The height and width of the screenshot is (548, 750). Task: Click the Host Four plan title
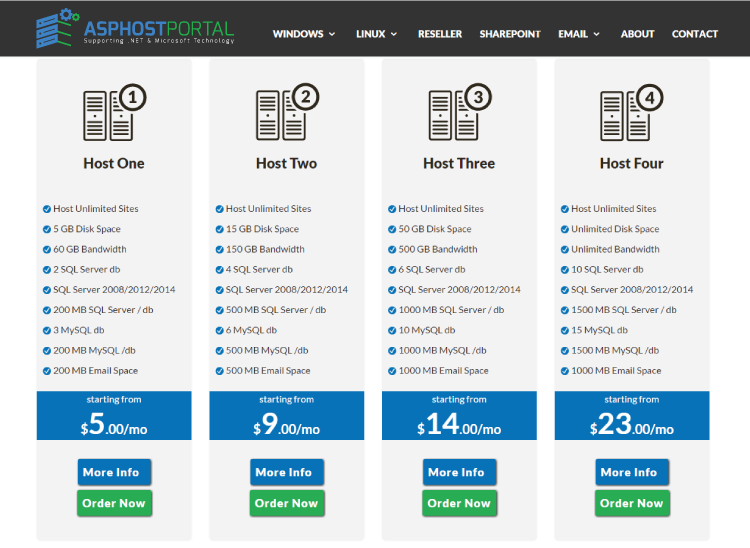tap(632, 164)
